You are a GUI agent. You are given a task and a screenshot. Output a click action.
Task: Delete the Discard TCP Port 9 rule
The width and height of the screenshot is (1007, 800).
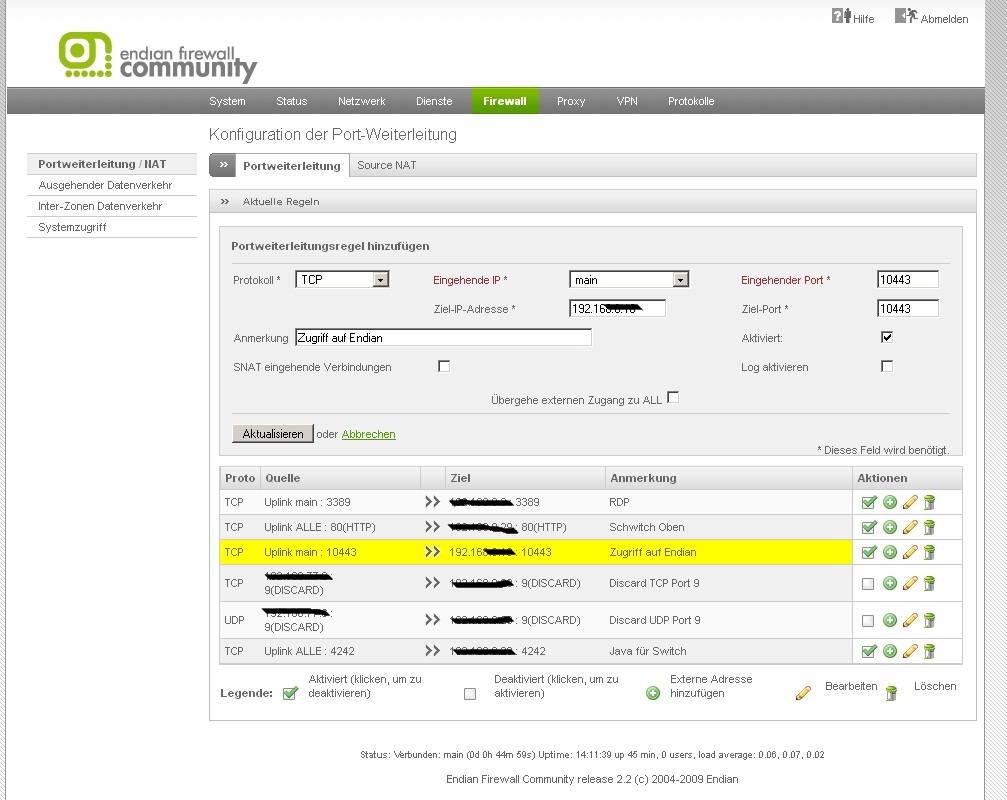tap(929, 583)
